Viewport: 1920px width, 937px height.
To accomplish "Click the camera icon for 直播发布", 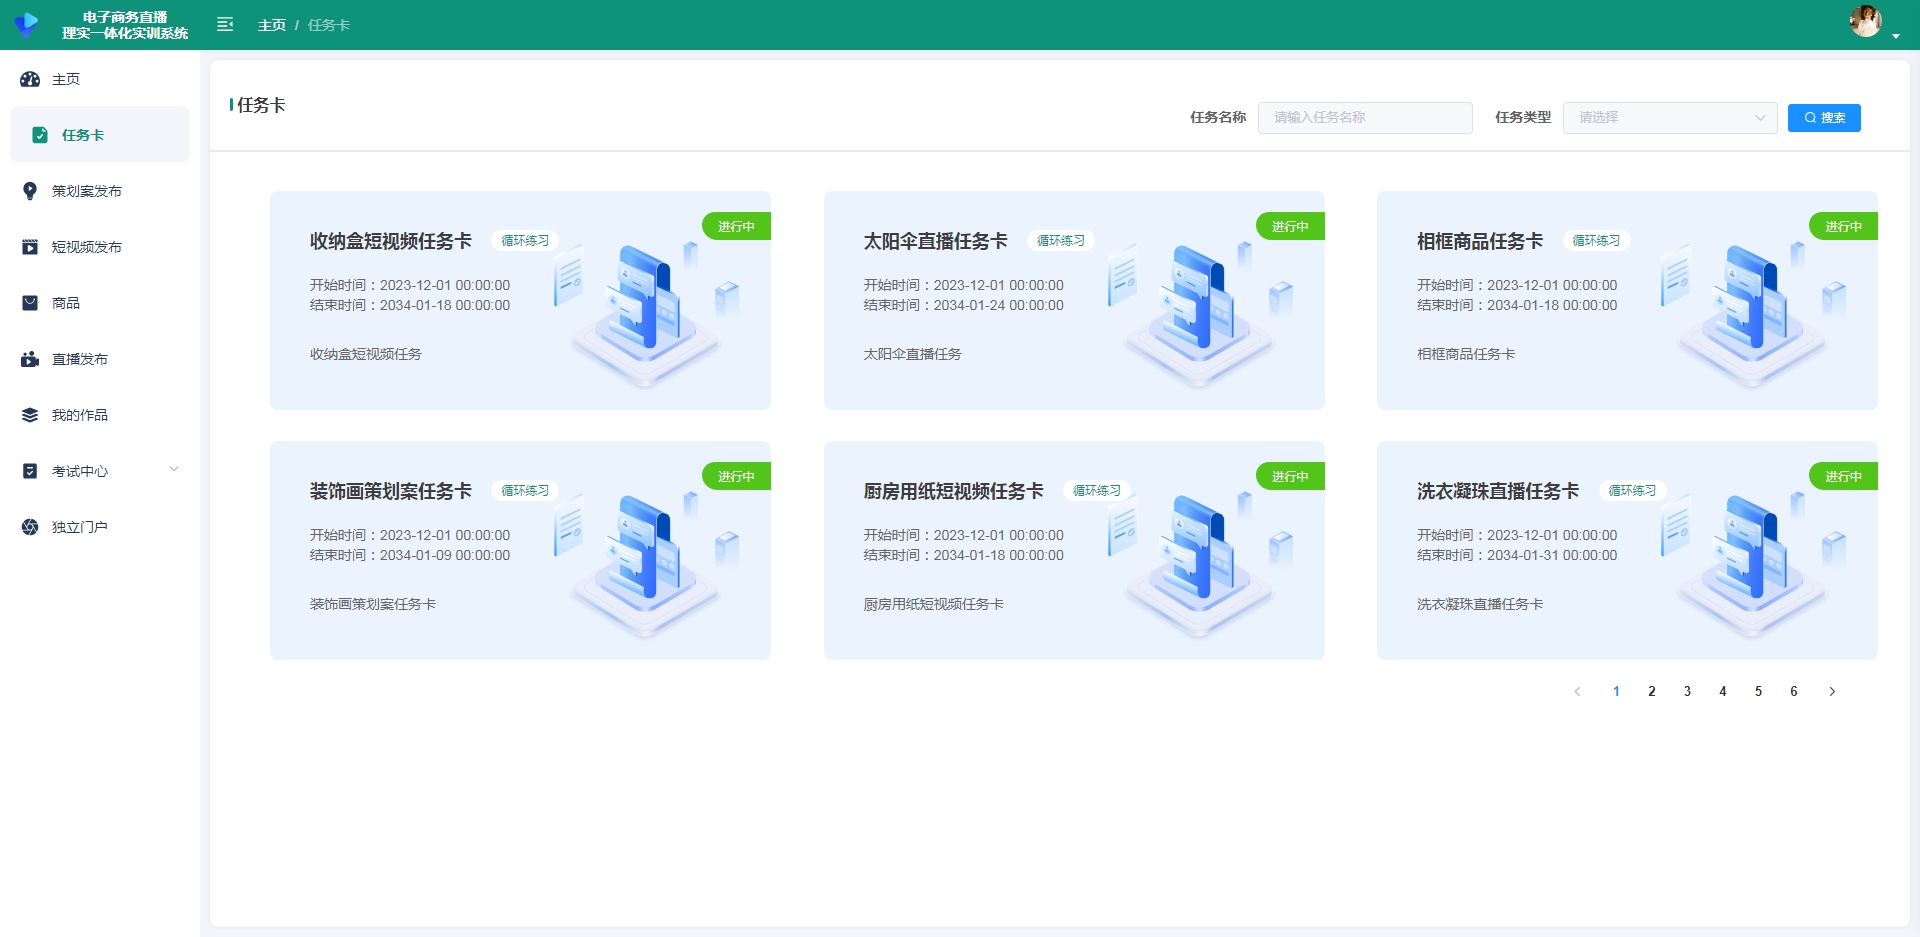I will (x=30, y=359).
